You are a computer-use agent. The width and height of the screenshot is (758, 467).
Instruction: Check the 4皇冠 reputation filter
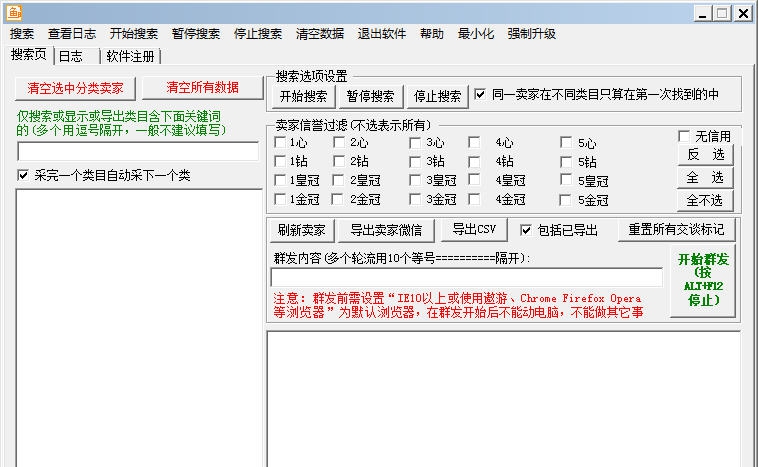[x=474, y=179]
